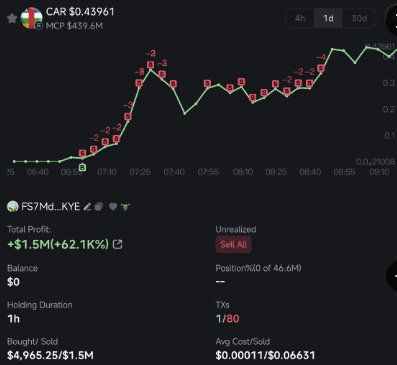Viewport: 397px width, 365px height.
Task: Click the CAR token flag logo
Action: (x=31, y=18)
